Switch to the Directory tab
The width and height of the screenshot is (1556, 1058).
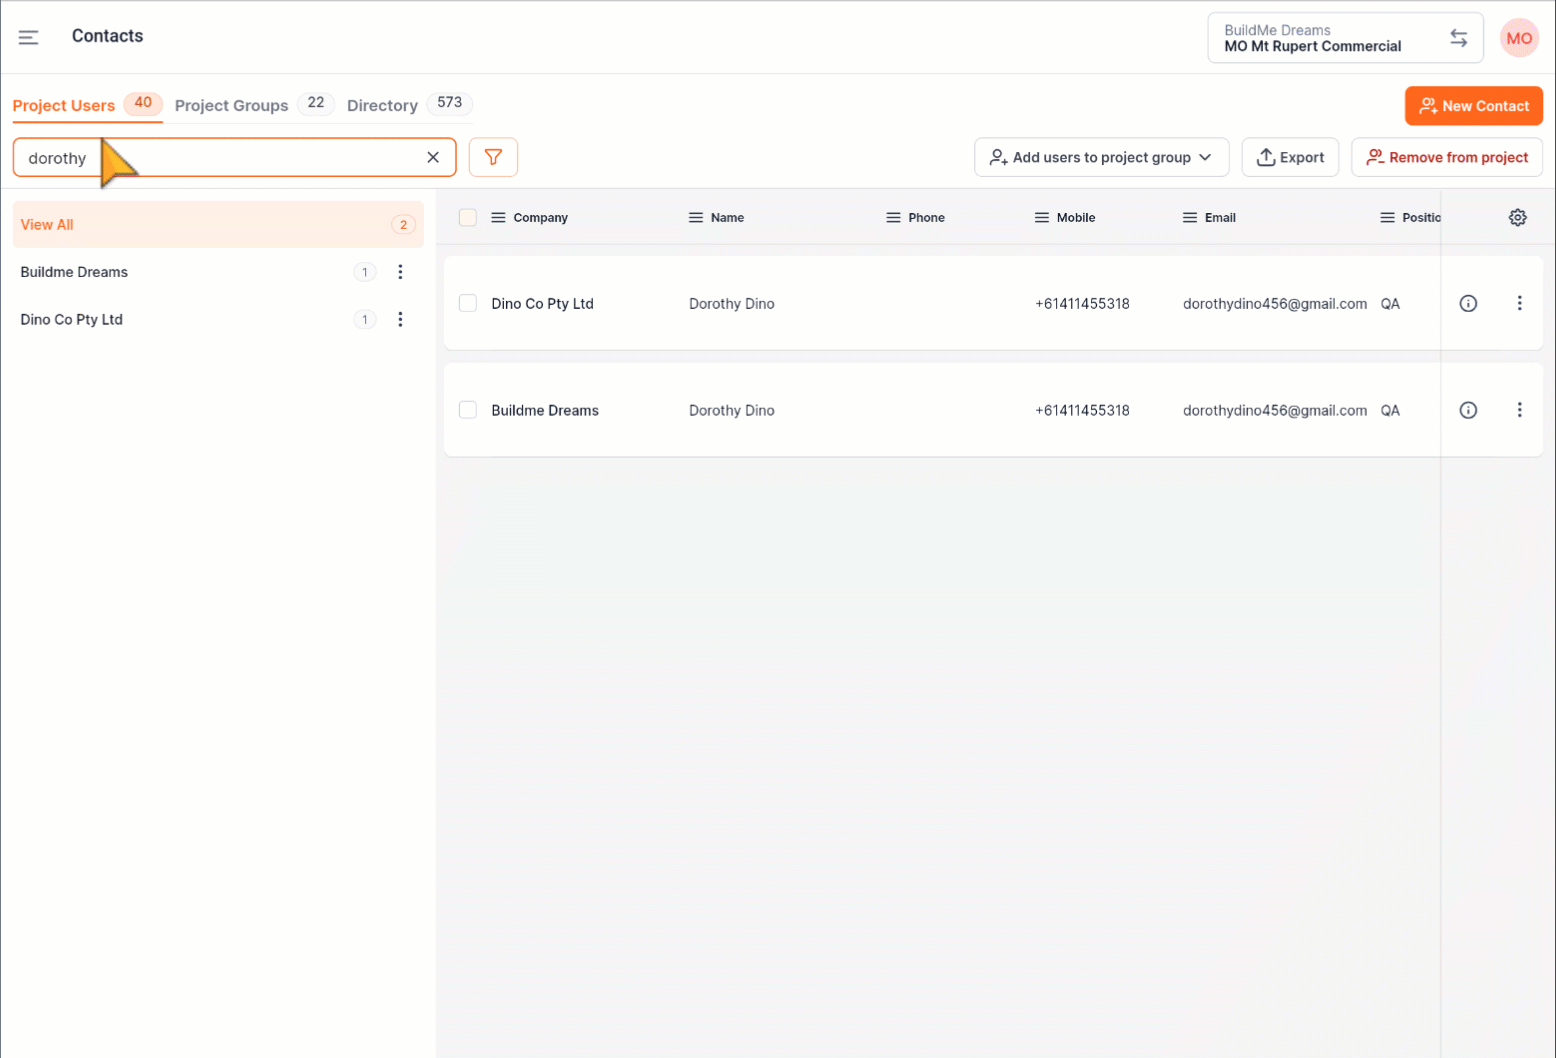coord(382,105)
